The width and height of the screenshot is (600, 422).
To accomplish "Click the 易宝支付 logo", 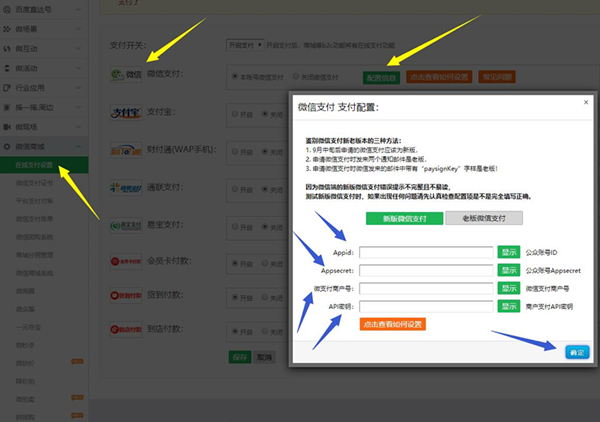I will pos(126,225).
